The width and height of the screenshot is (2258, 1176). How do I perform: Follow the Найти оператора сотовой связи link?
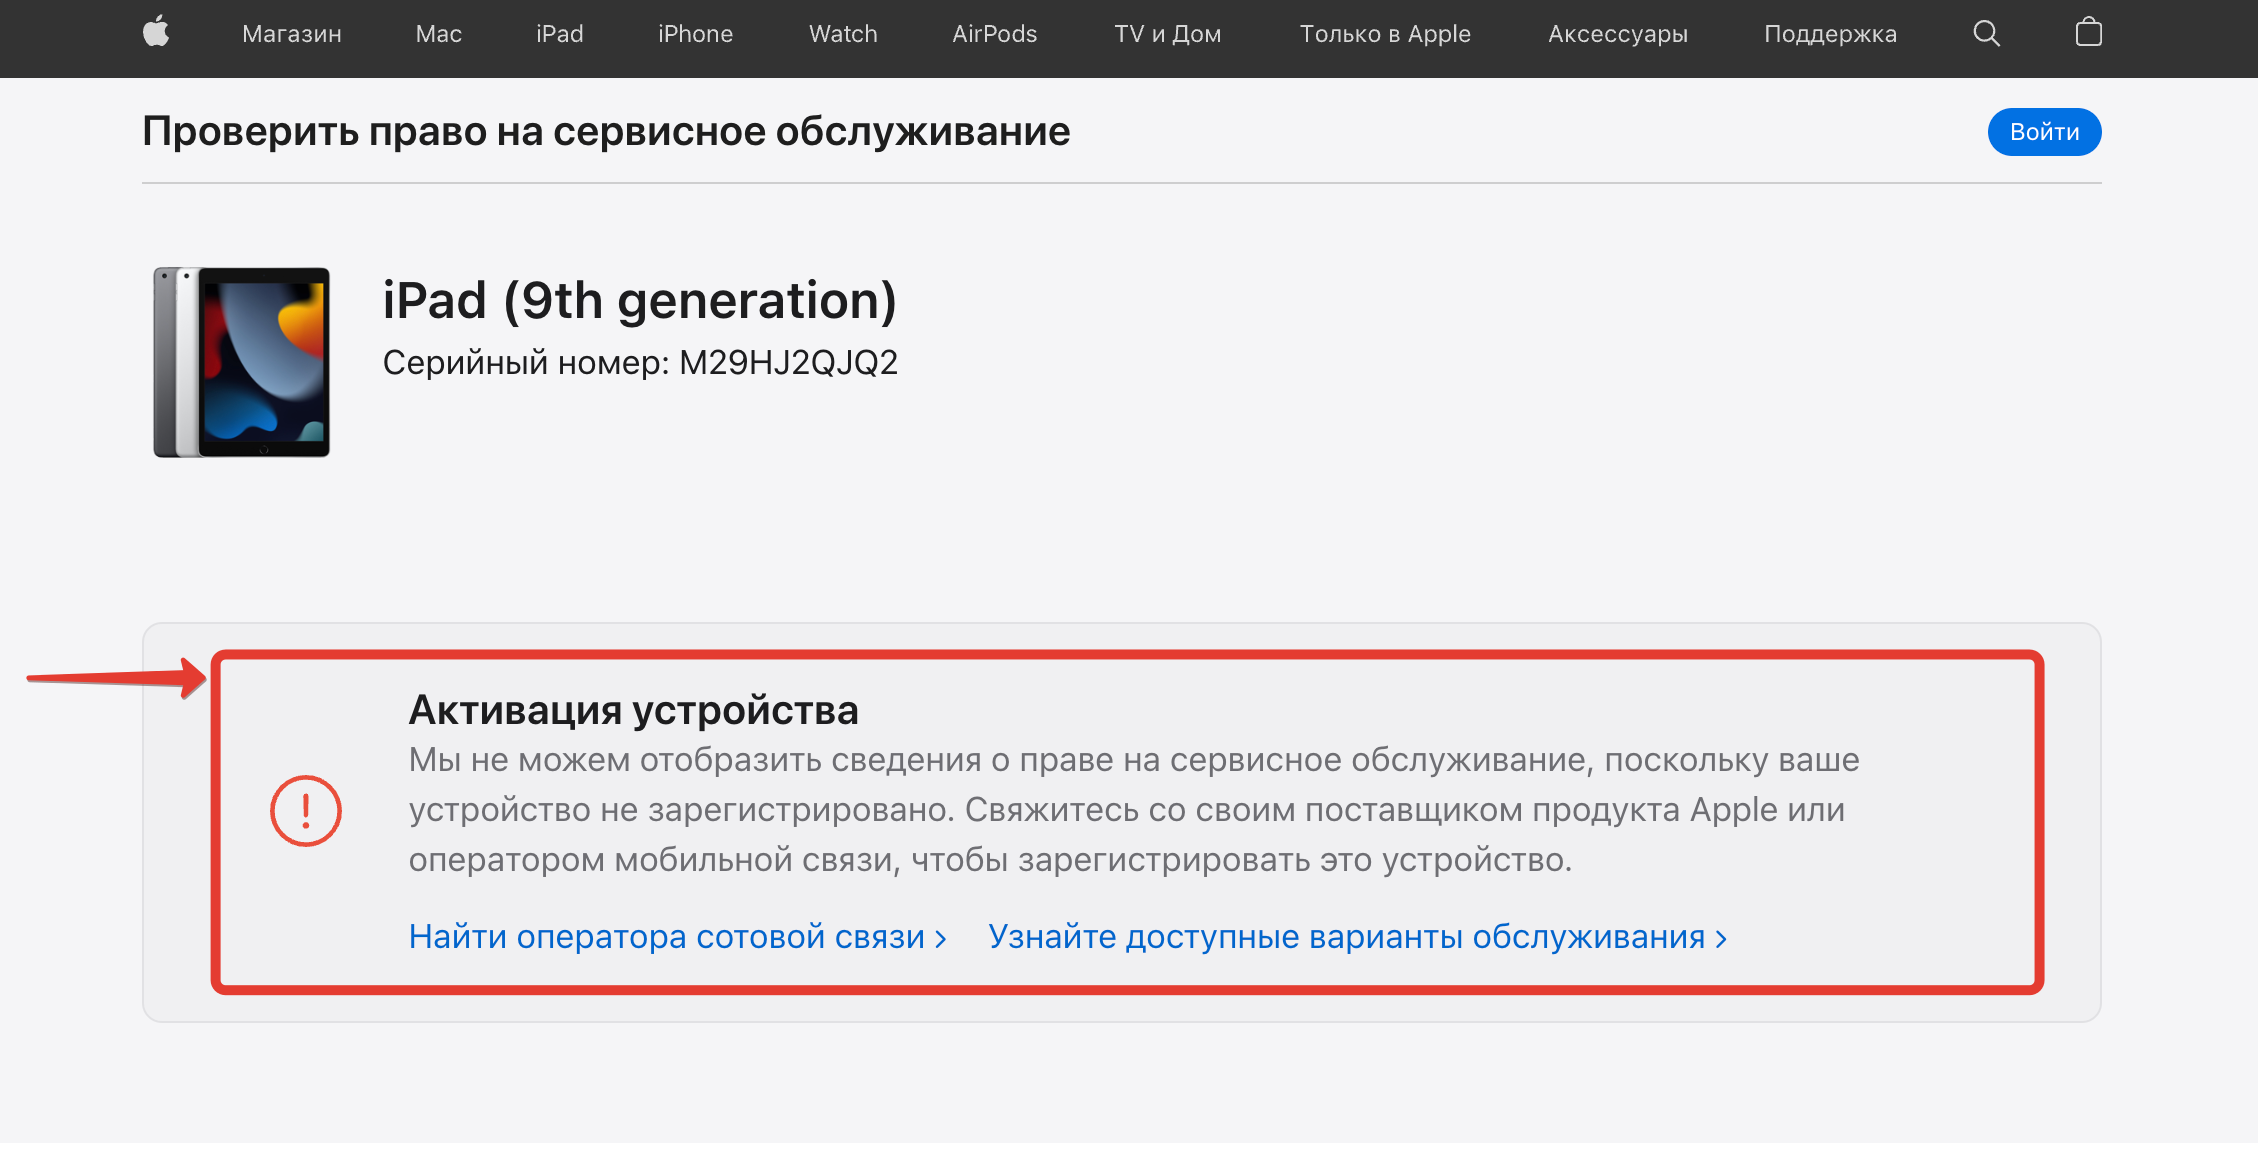tap(678, 937)
